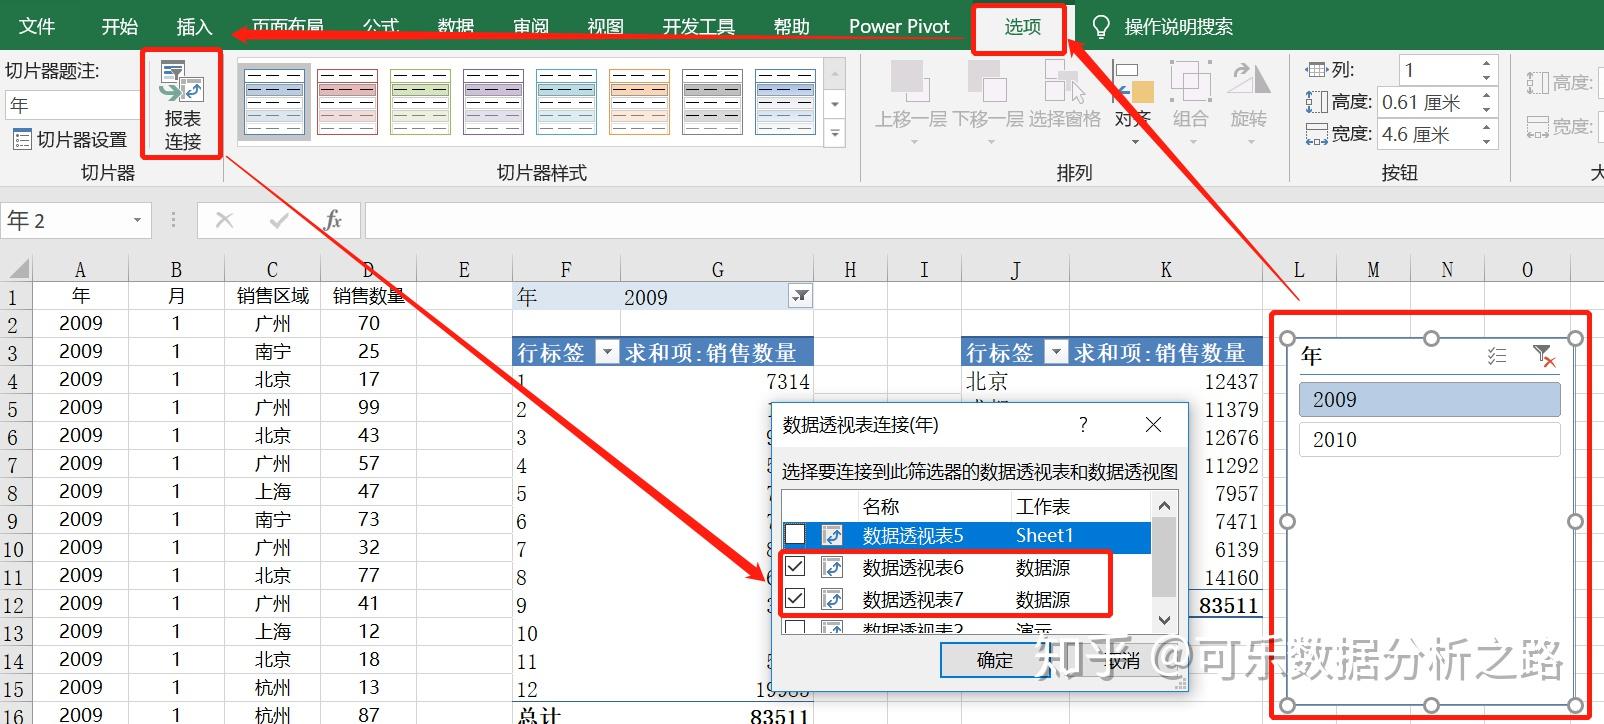Click pivot table icon beside 数据透视表7
Image resolution: width=1604 pixels, height=724 pixels.
832,600
